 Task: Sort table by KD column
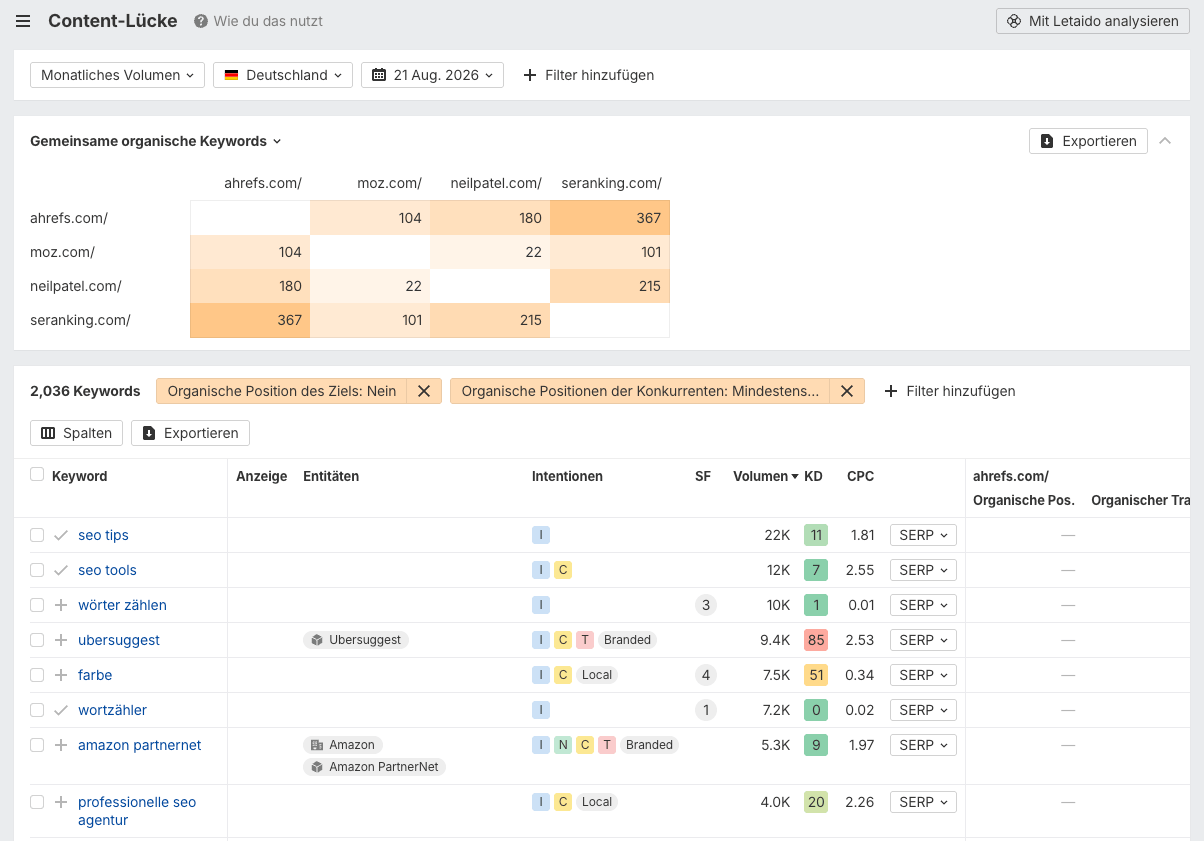(x=813, y=476)
